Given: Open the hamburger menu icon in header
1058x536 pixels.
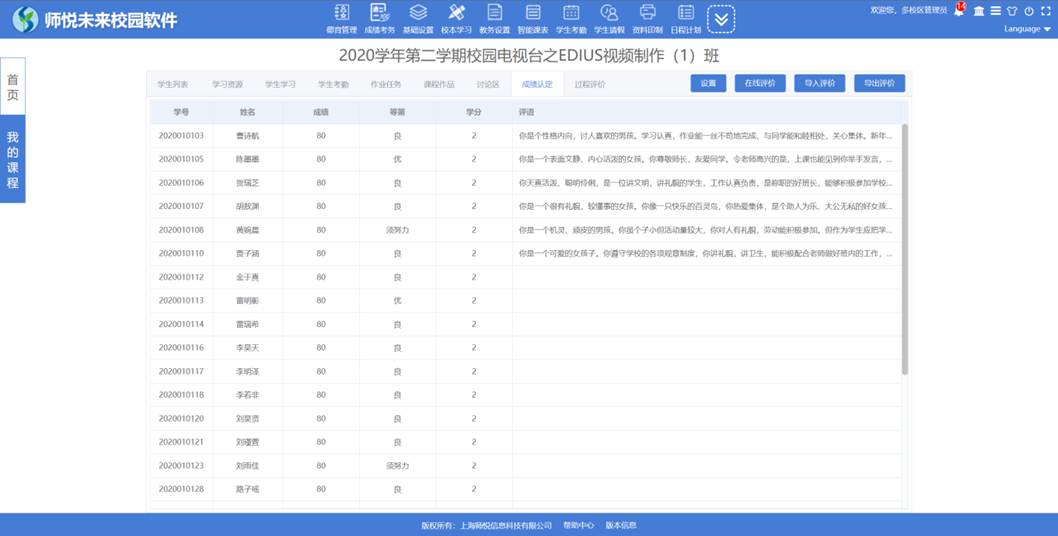Looking at the screenshot, I should (x=995, y=11).
